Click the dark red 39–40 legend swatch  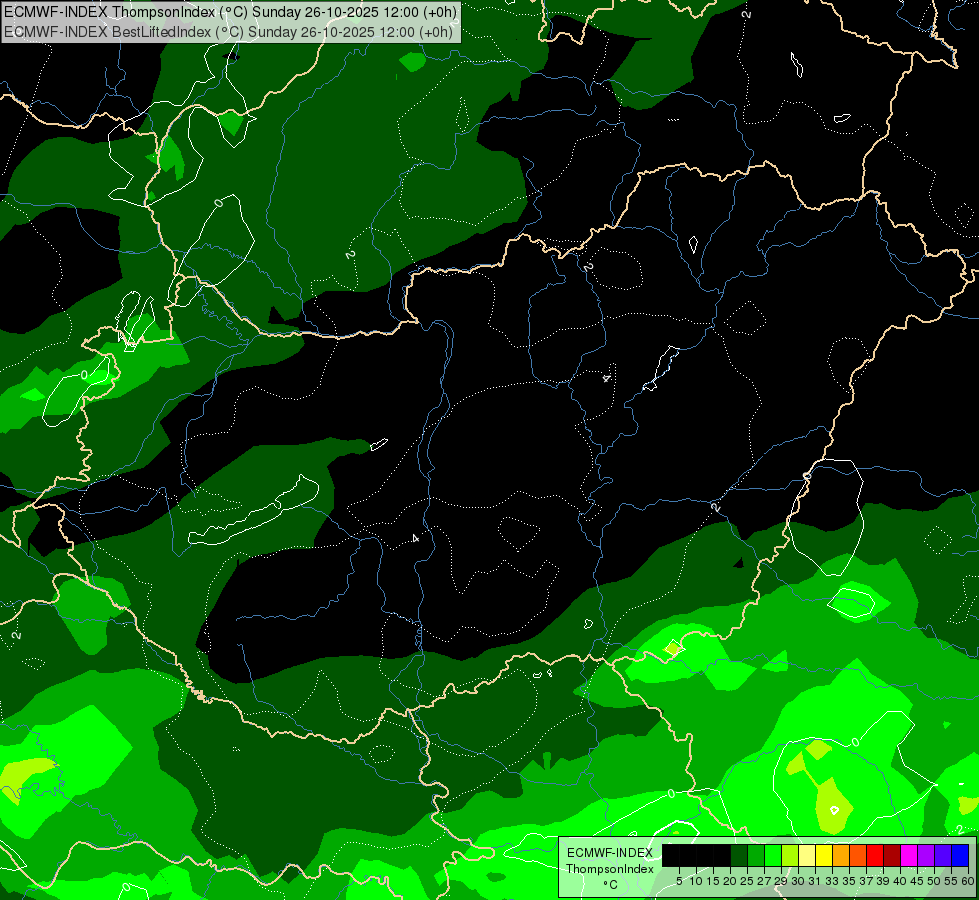point(892,855)
